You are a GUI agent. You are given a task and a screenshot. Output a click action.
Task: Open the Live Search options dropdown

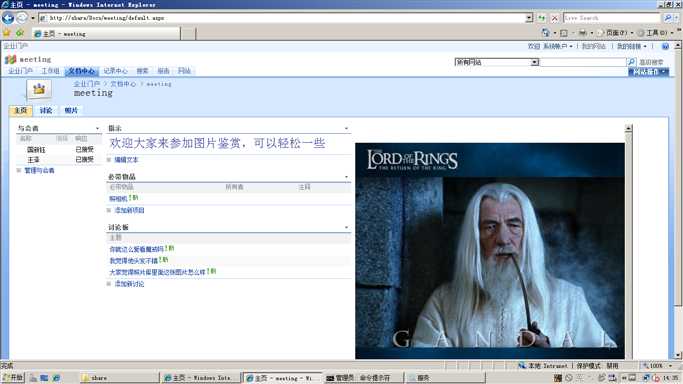[x=676, y=18]
